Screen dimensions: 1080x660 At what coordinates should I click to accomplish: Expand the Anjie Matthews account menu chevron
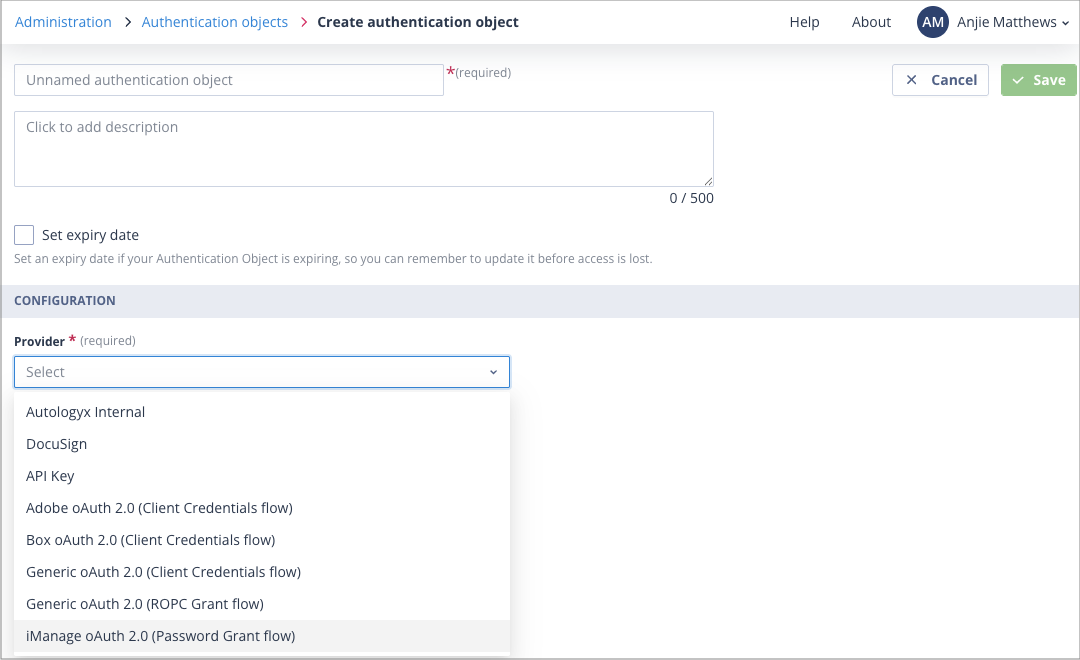pyautogui.click(x=1065, y=23)
